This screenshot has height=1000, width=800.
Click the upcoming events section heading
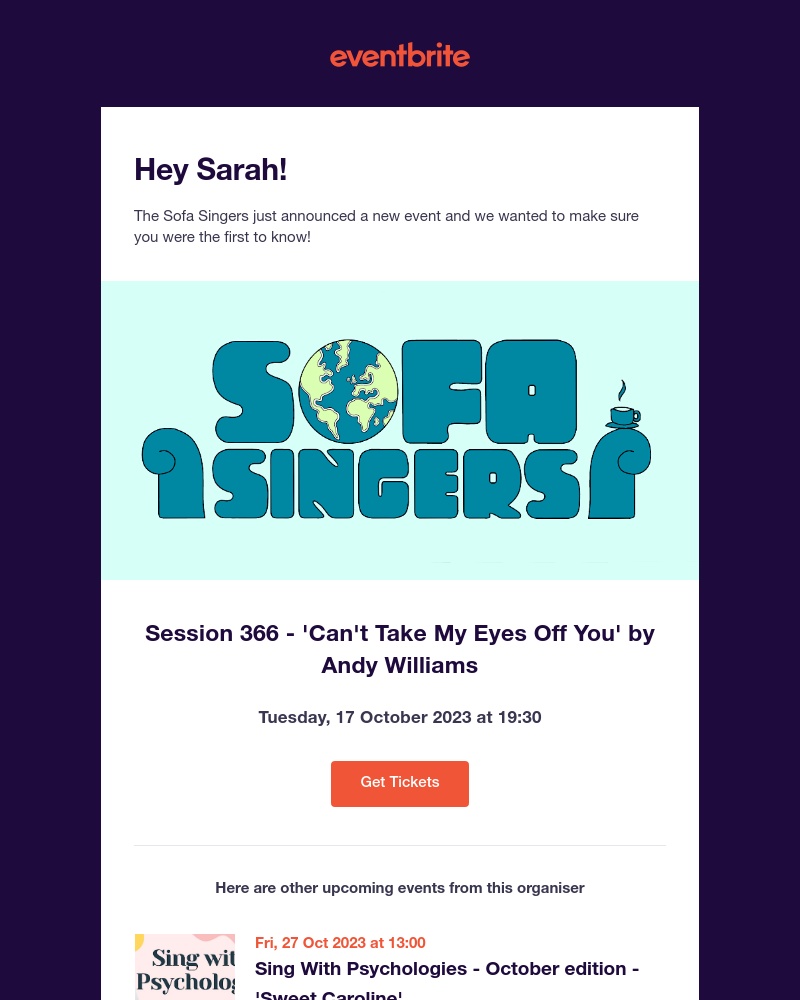click(400, 889)
